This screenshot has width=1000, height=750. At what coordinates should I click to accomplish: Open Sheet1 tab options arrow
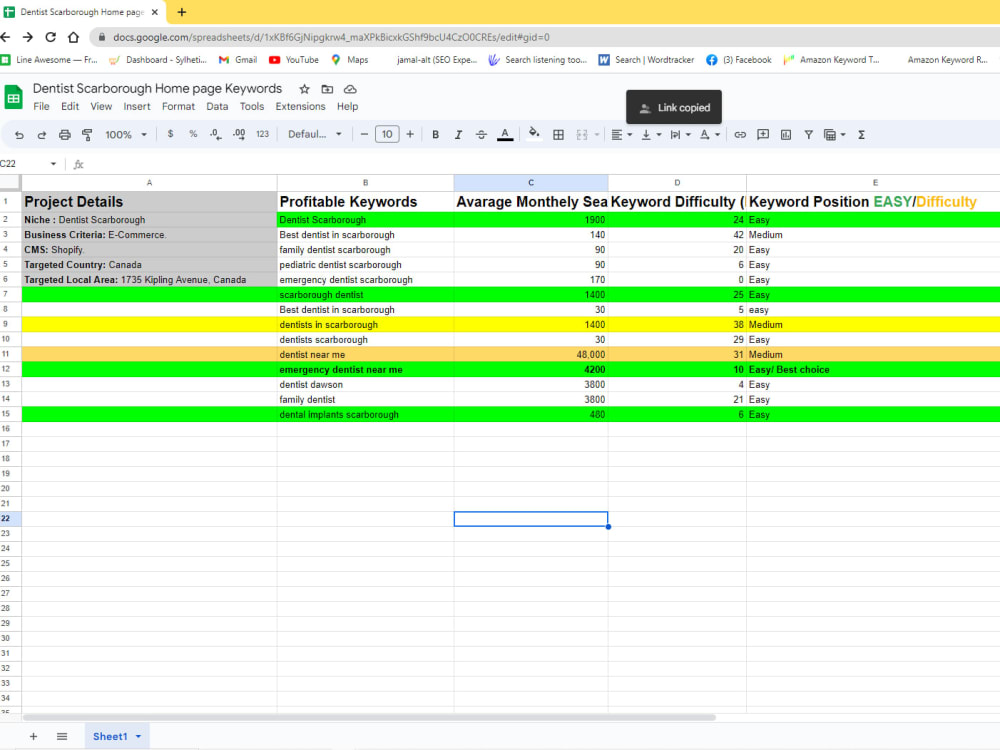pos(138,737)
